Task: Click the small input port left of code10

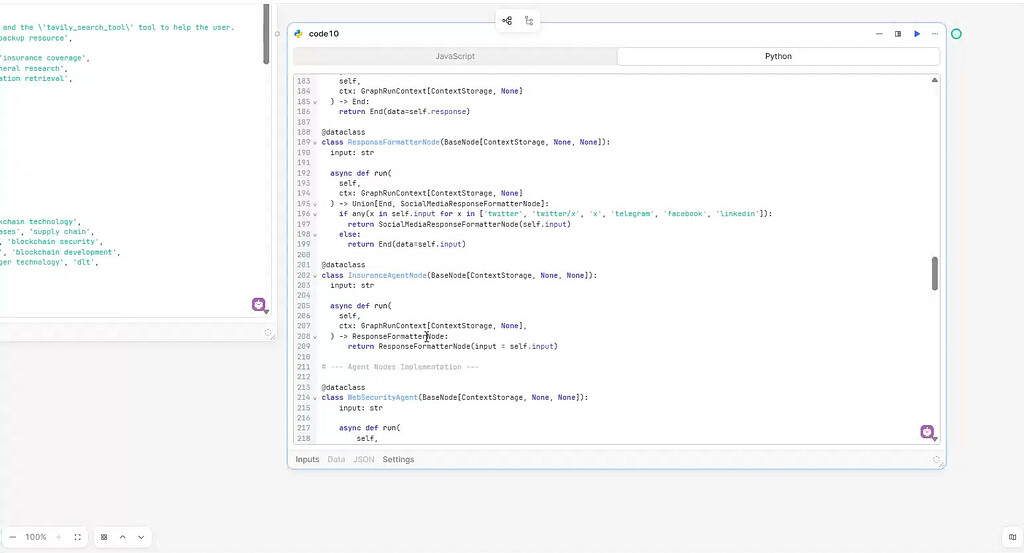Action: [x=278, y=34]
